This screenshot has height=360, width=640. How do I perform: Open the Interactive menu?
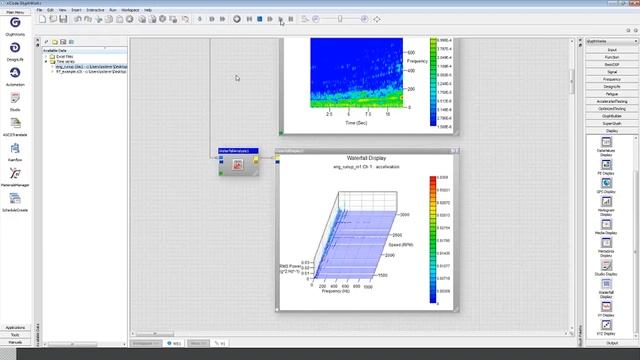[x=95, y=10]
